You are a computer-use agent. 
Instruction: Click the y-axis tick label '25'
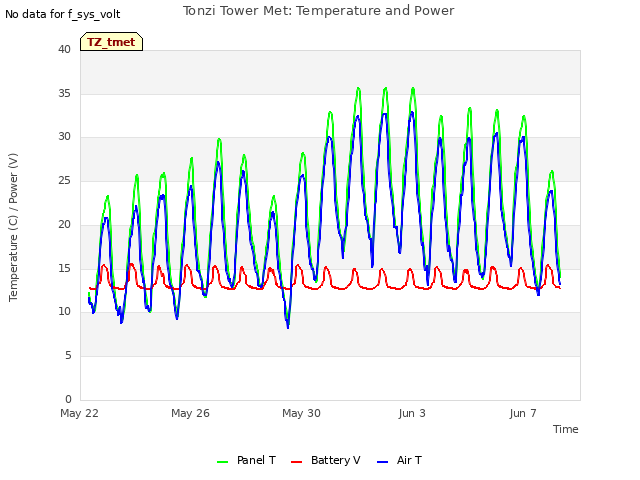pos(64,180)
